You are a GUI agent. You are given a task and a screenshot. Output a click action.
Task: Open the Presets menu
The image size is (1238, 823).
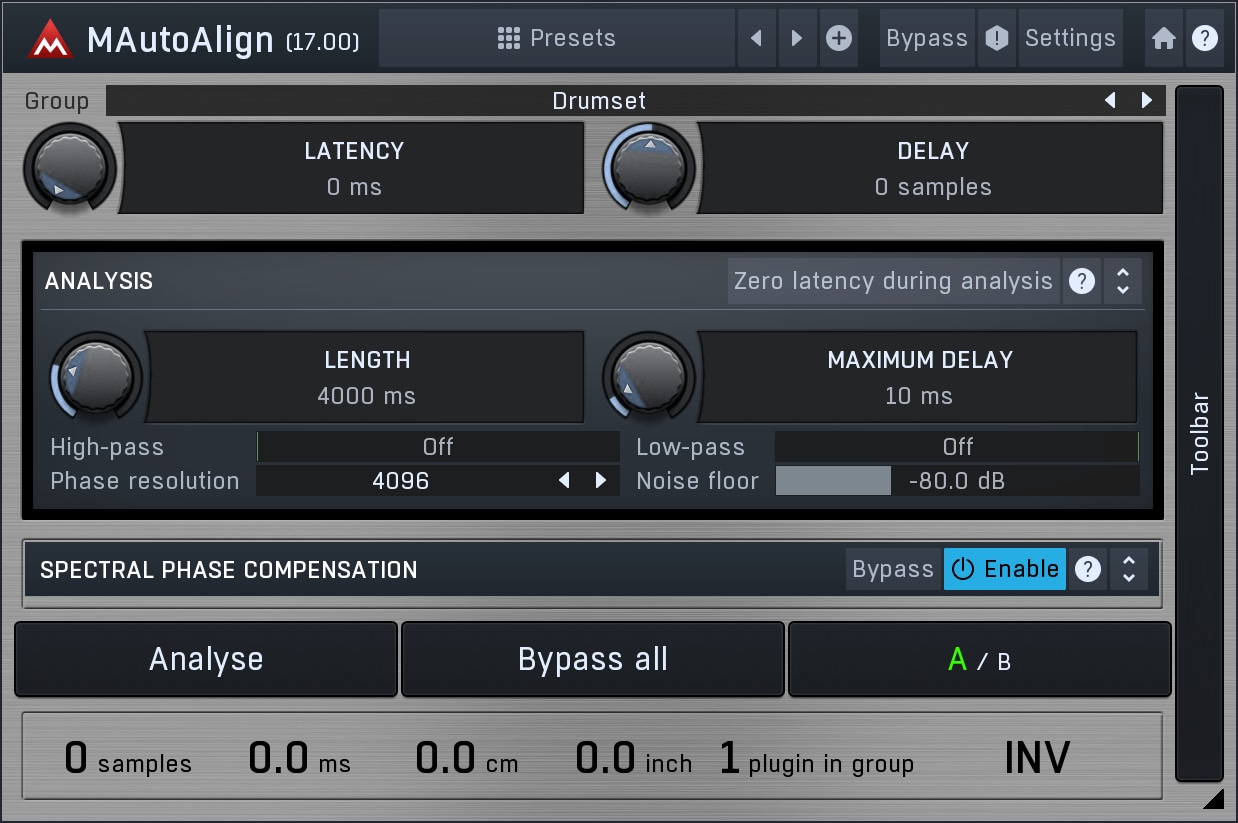[x=557, y=39]
